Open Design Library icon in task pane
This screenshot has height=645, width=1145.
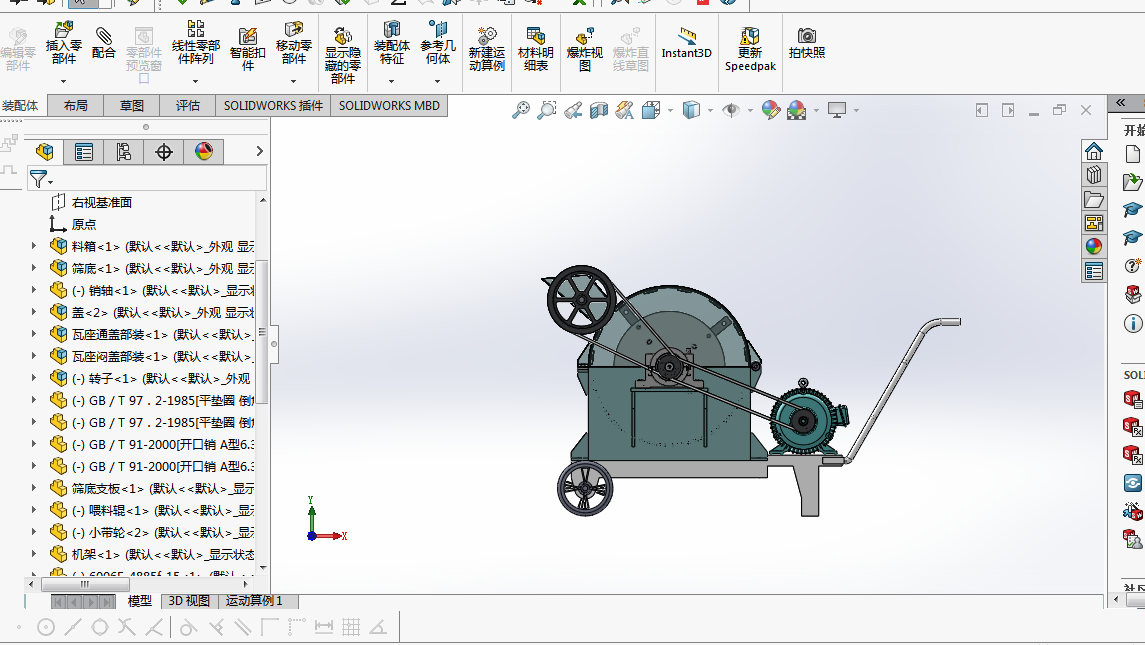tap(1094, 175)
